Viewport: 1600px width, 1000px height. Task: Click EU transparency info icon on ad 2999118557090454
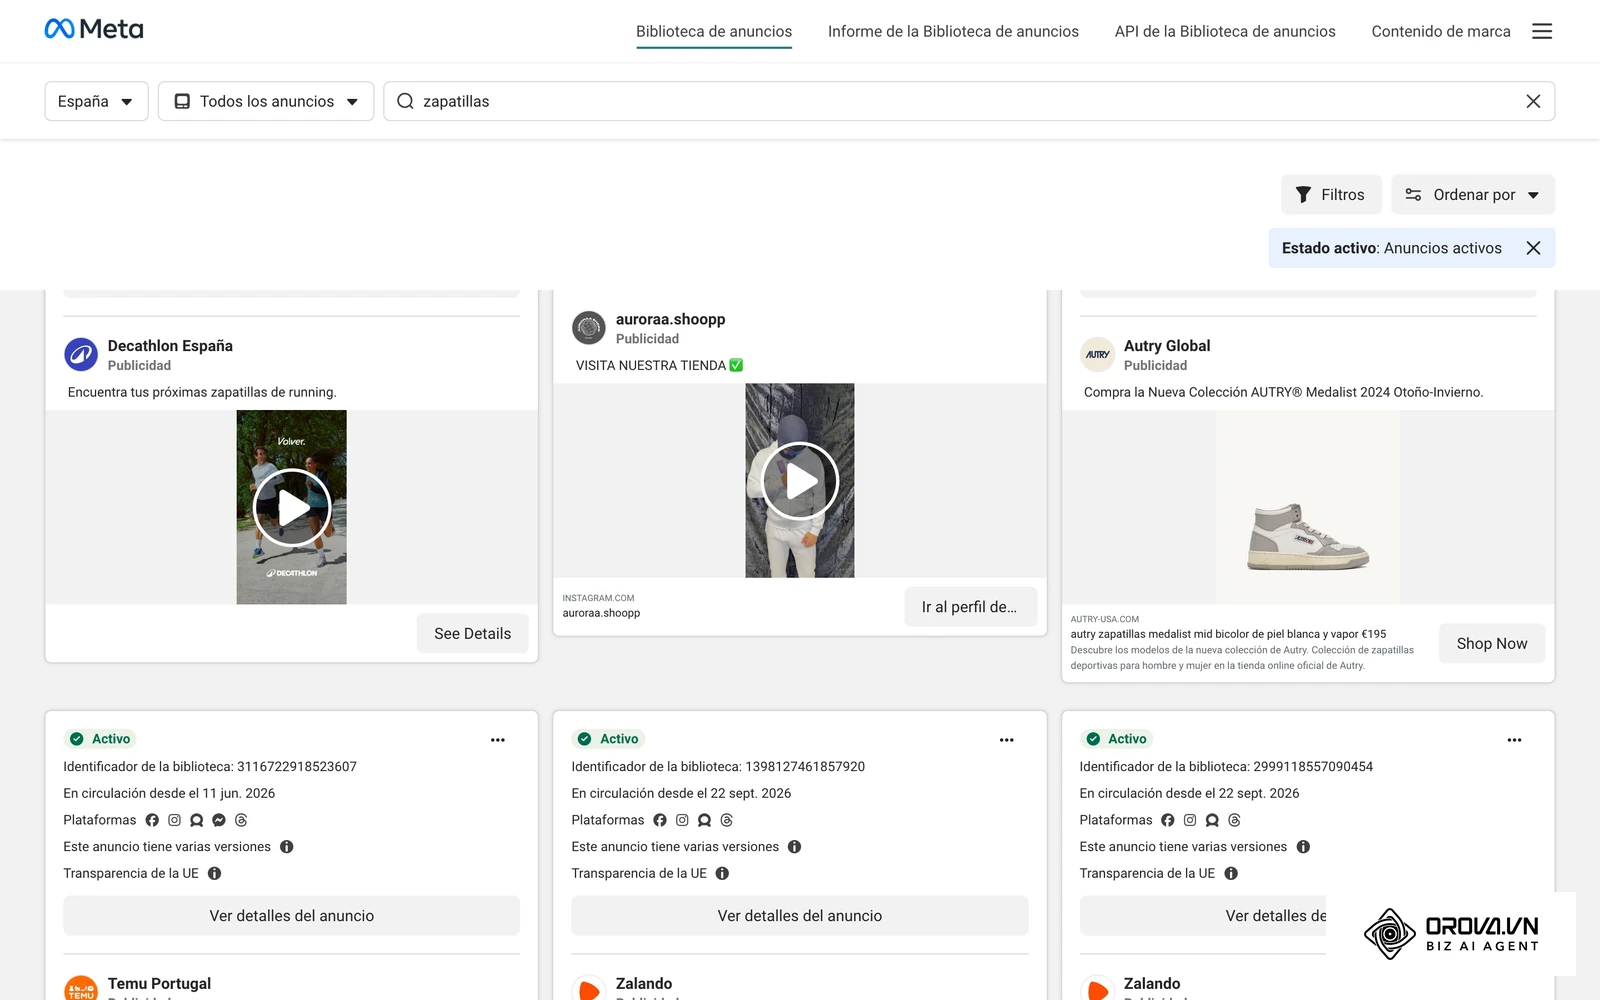point(1231,873)
